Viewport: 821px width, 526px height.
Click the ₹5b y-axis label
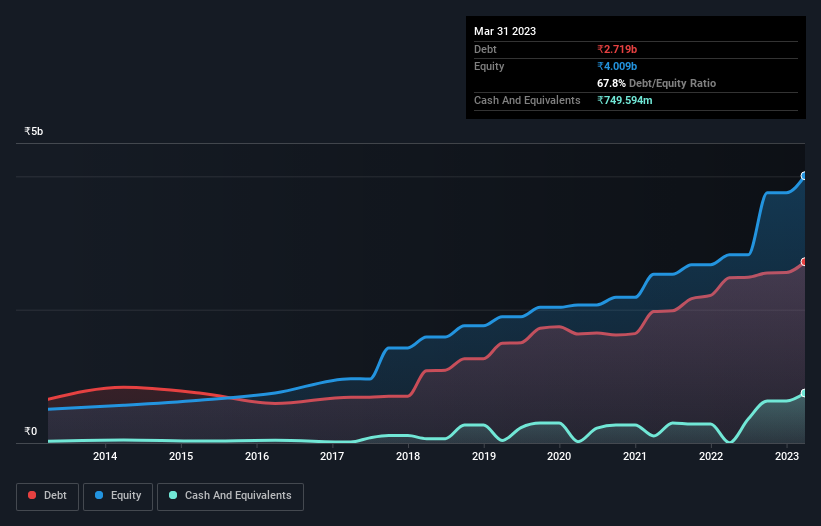coord(34,131)
